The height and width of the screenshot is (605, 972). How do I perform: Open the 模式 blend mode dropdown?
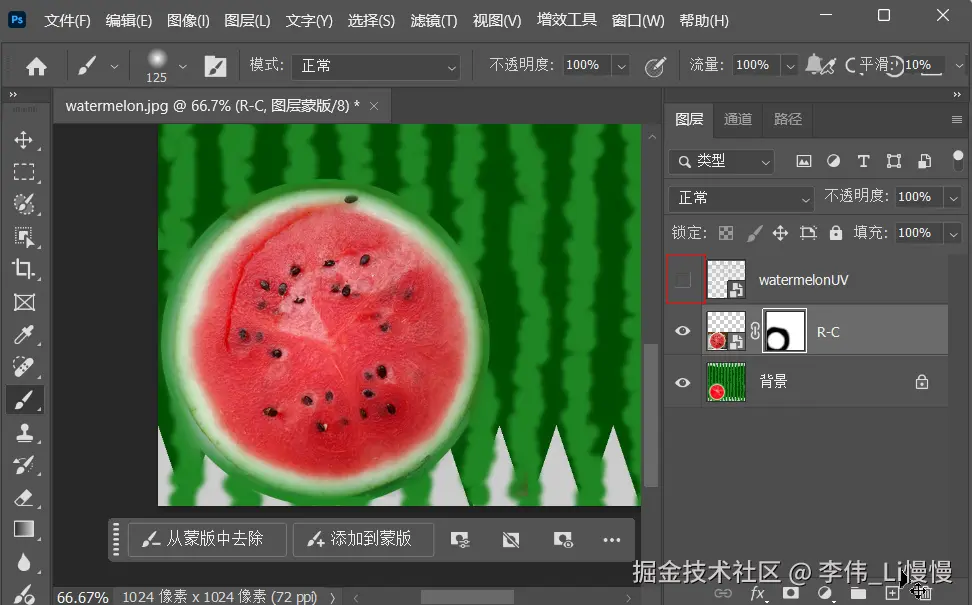tap(376, 66)
